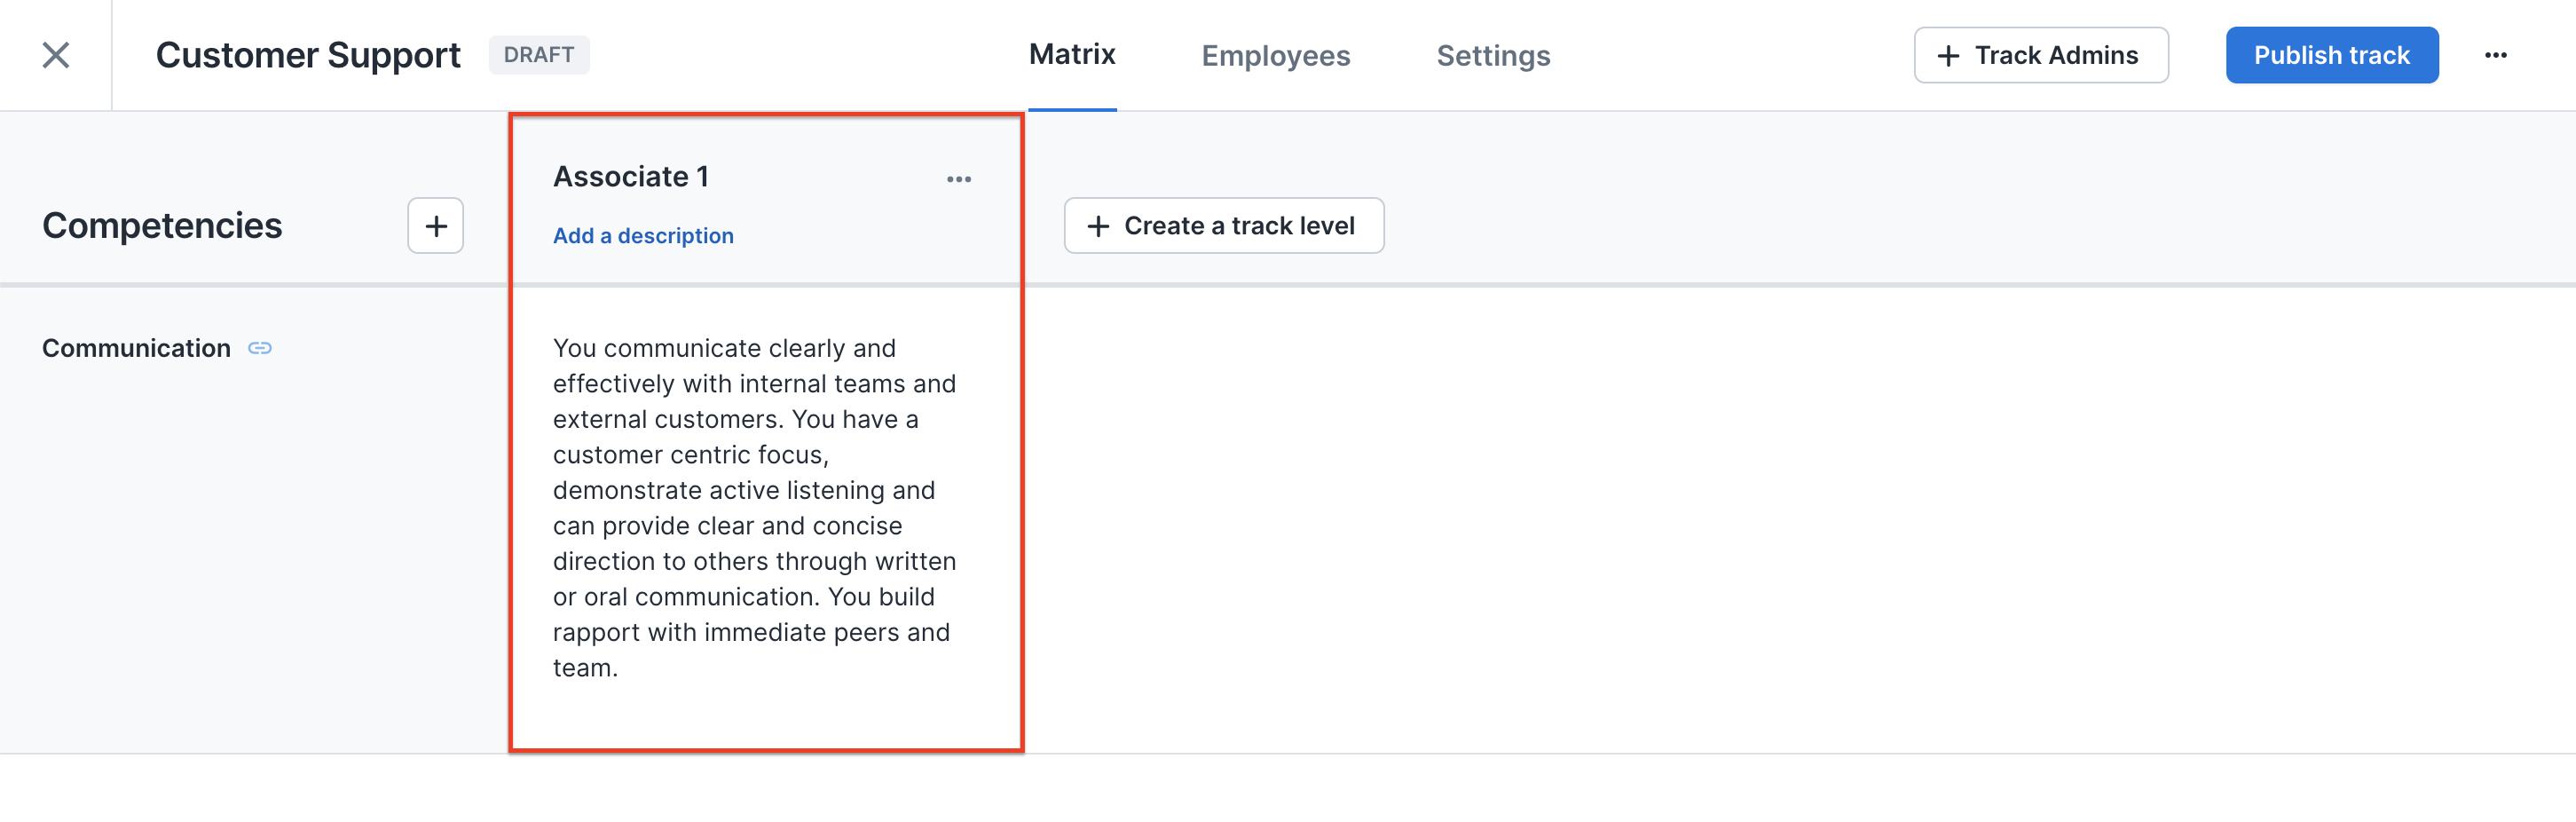Click the Communication link icon

click(260, 348)
